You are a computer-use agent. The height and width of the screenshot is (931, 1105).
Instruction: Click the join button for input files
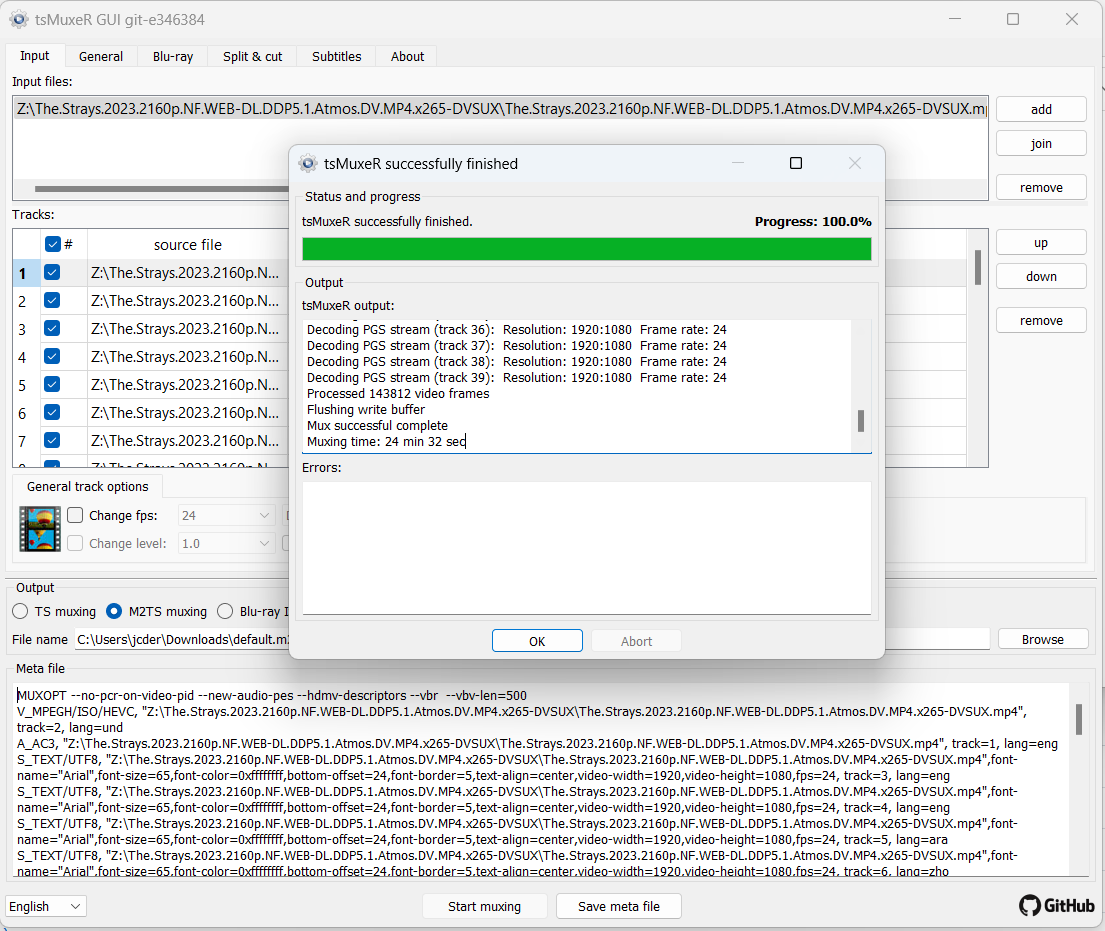tap(1040, 143)
